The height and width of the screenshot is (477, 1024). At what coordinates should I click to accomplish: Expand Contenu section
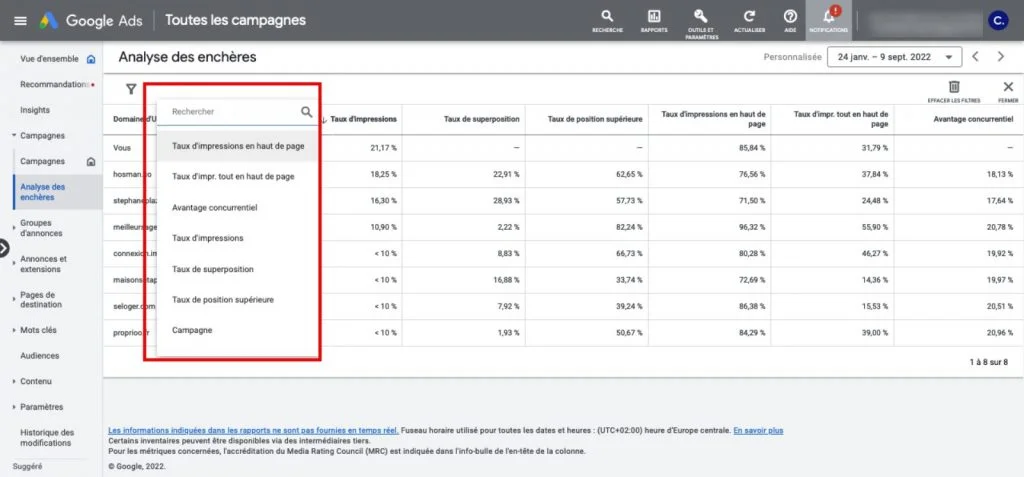[x=14, y=381]
